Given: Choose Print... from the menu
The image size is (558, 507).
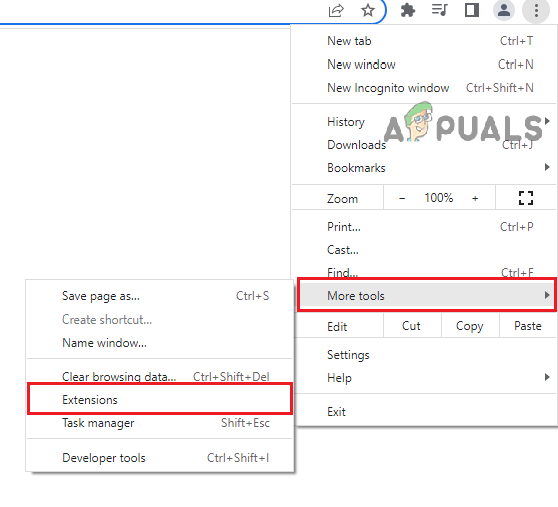Looking at the screenshot, I should pyautogui.click(x=425, y=227).
